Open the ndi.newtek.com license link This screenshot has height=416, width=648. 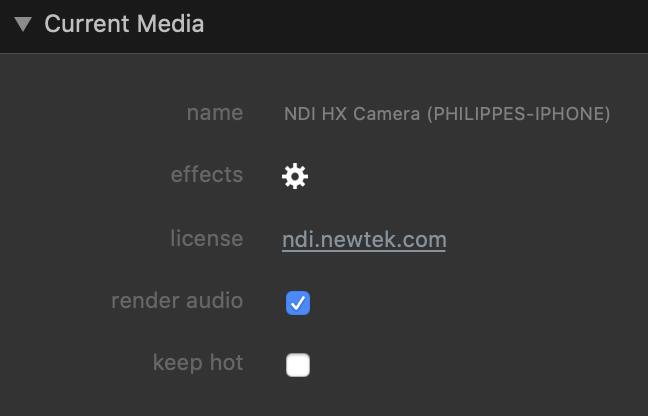point(364,239)
